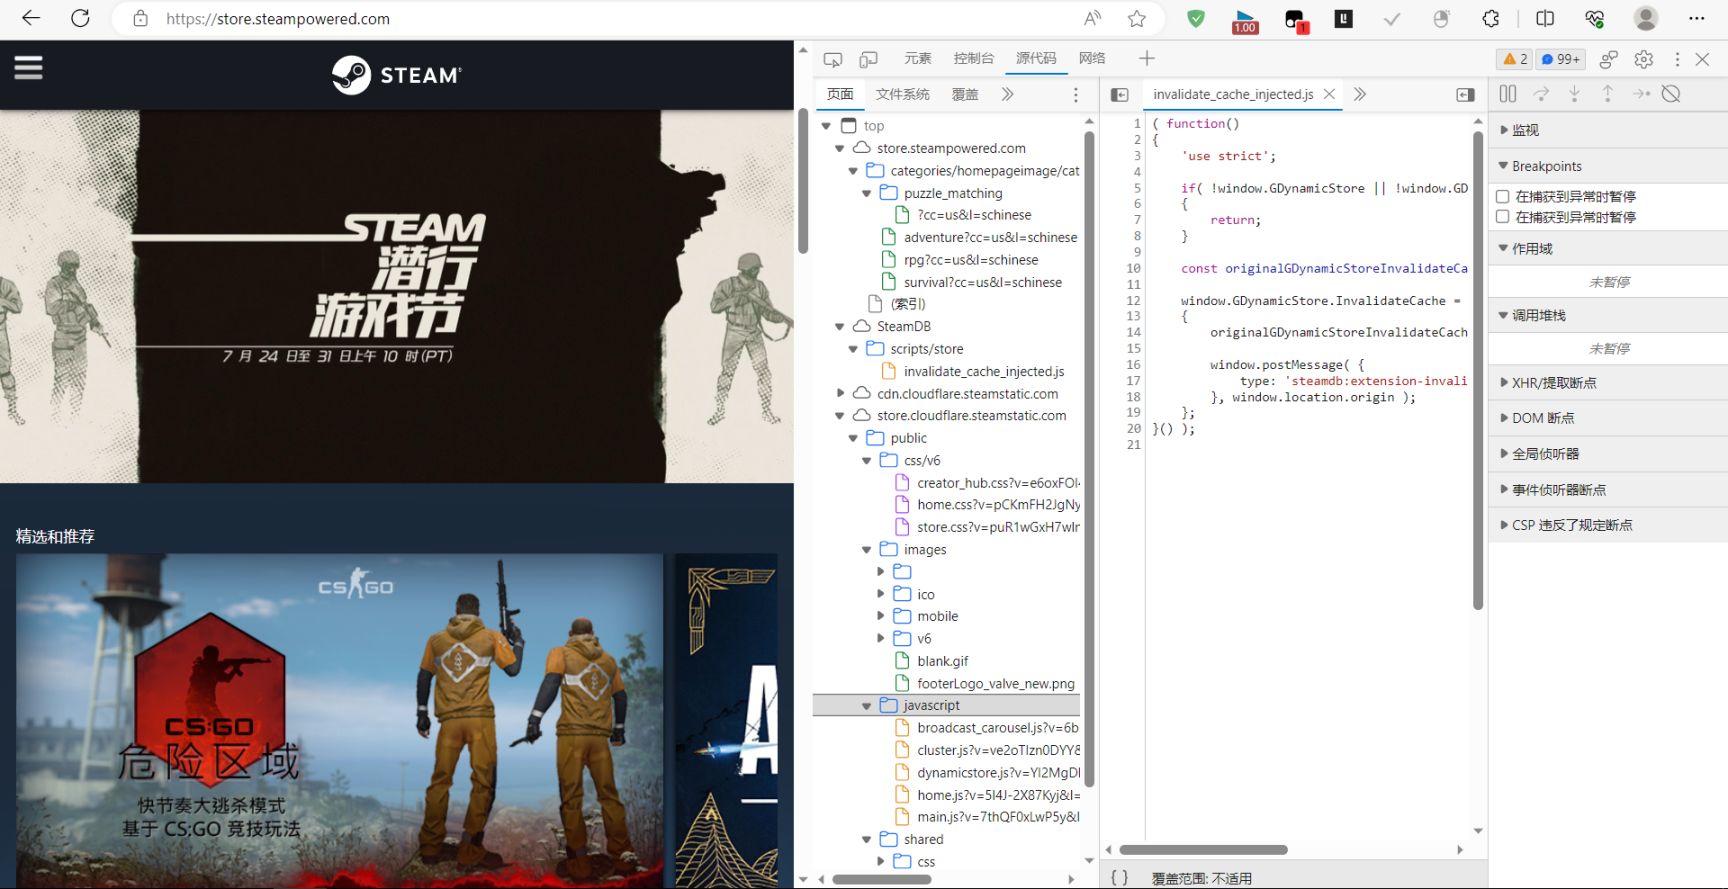Click the read aloud icon in the address bar
1728x889 pixels.
1093,18
